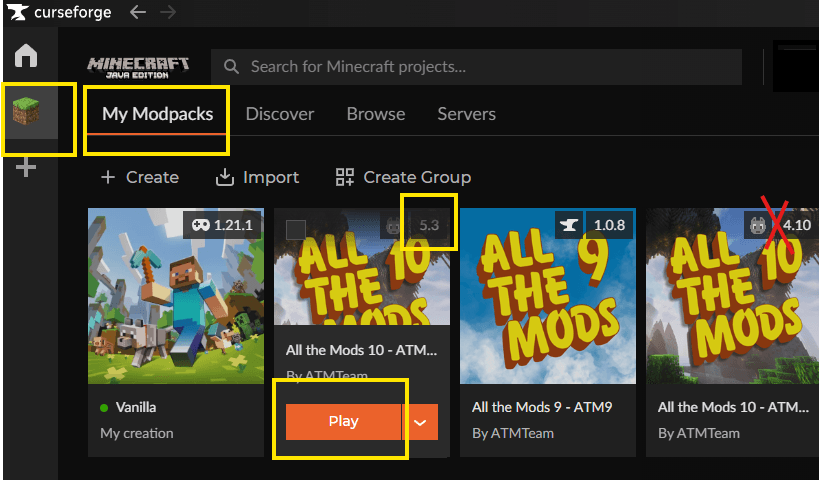The width and height of the screenshot is (819, 480).
Task: Open the Discover tab
Action: pos(280,114)
